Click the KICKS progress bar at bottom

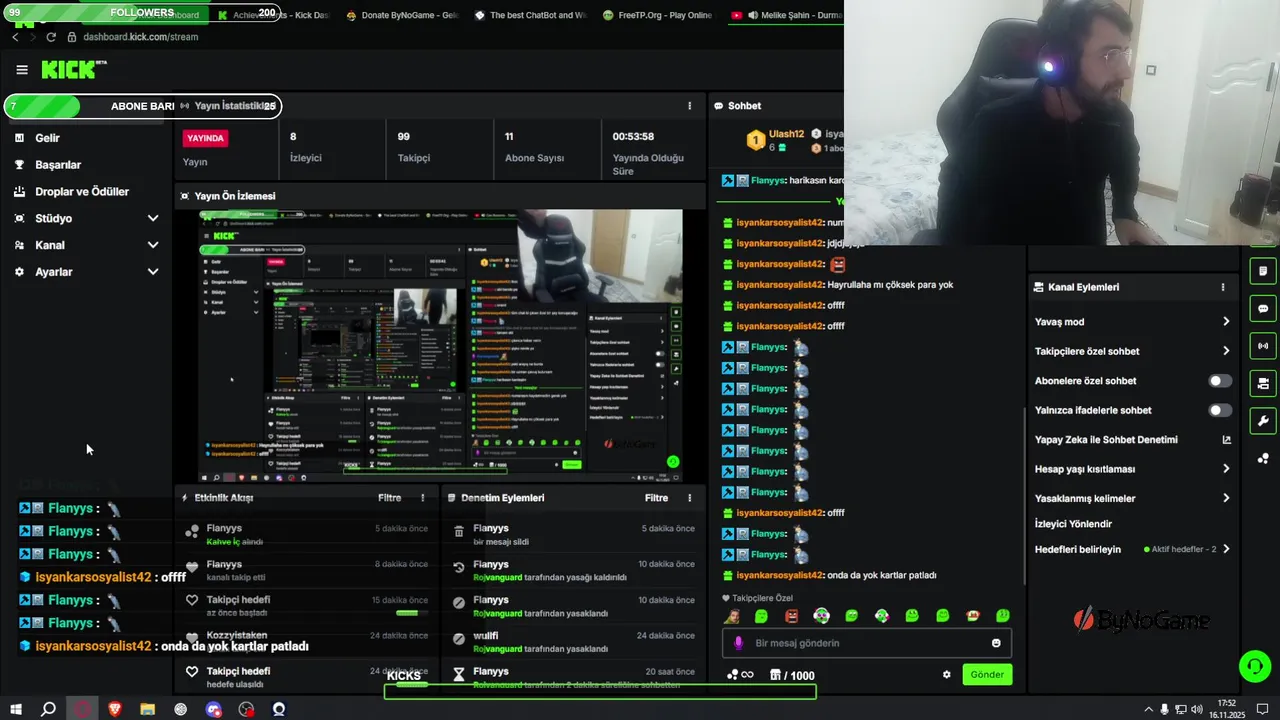point(600,690)
